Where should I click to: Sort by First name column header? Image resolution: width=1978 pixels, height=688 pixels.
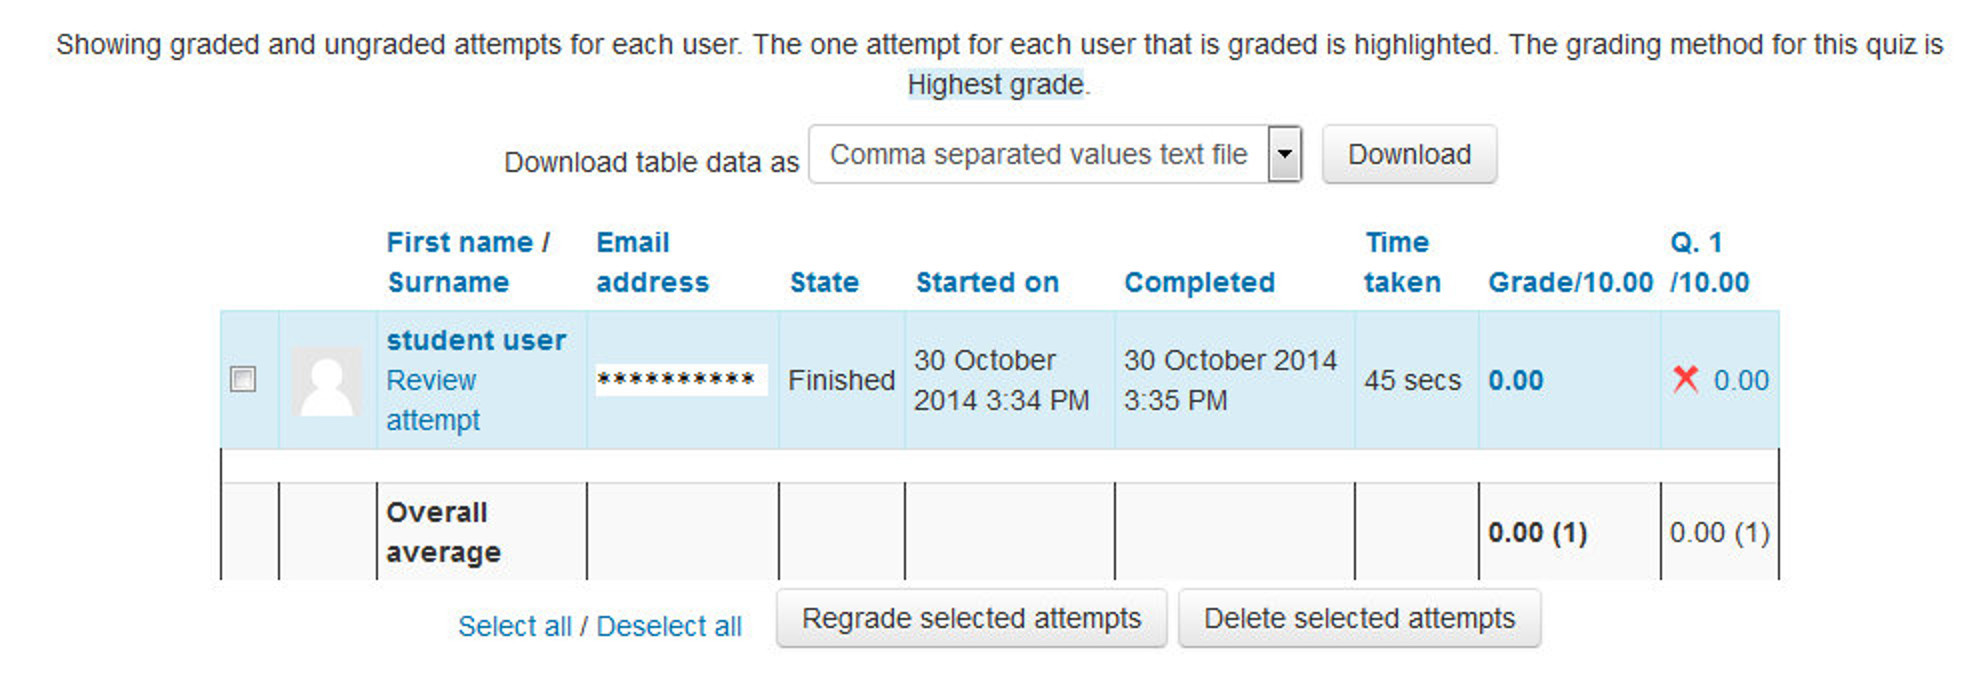click(459, 243)
